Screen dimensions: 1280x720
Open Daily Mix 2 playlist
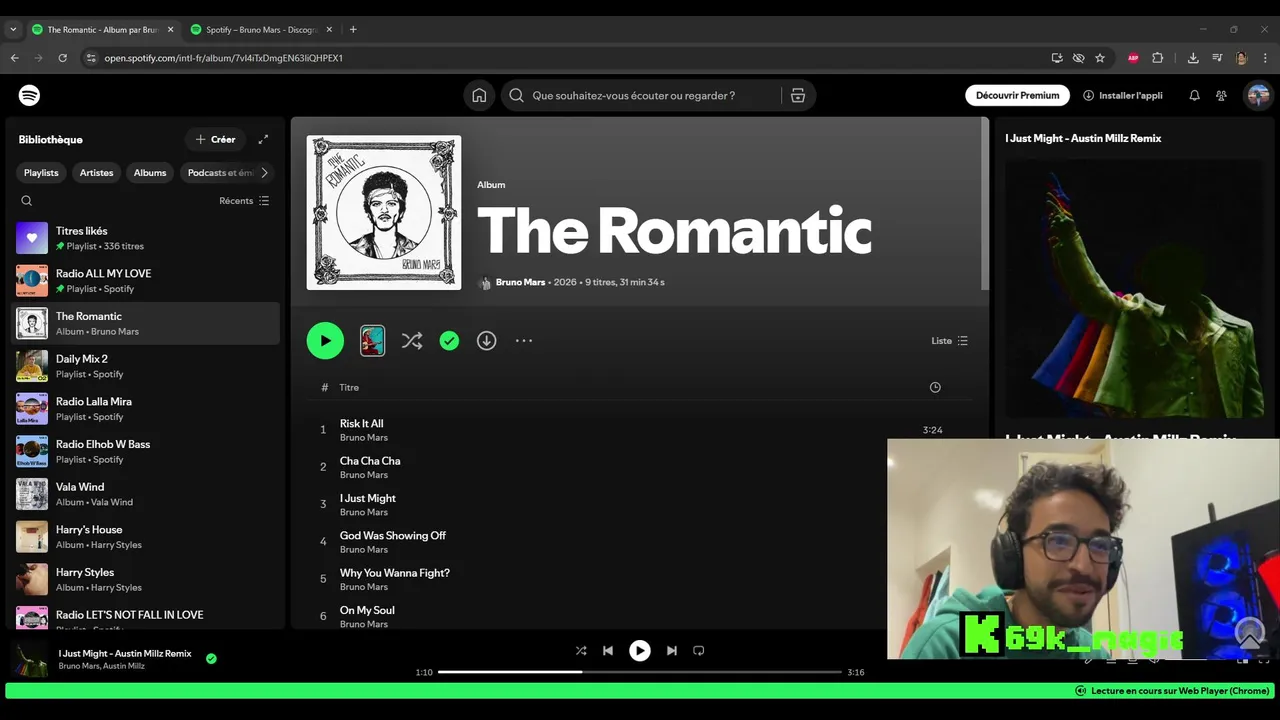pyautogui.click(x=146, y=366)
